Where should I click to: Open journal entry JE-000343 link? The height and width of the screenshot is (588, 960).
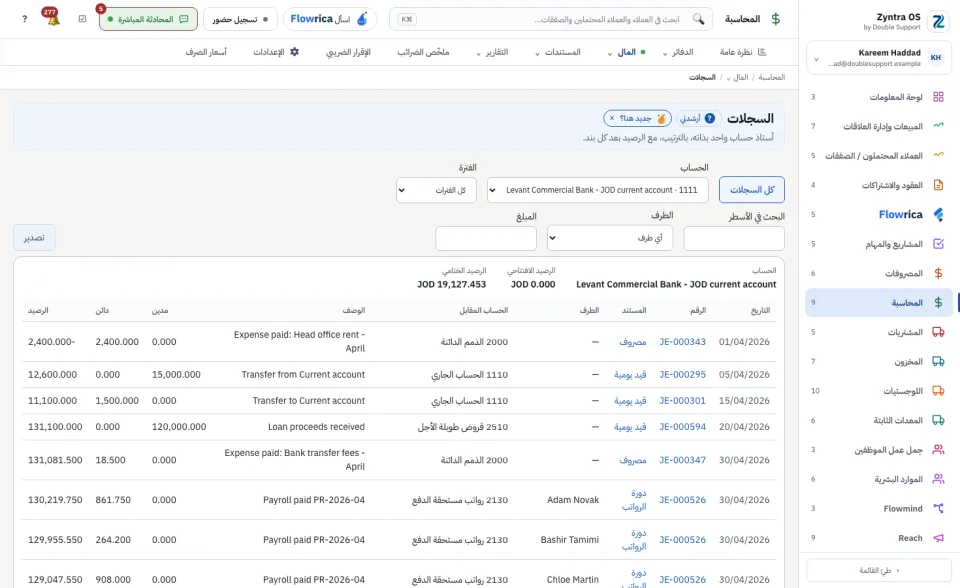(682, 342)
